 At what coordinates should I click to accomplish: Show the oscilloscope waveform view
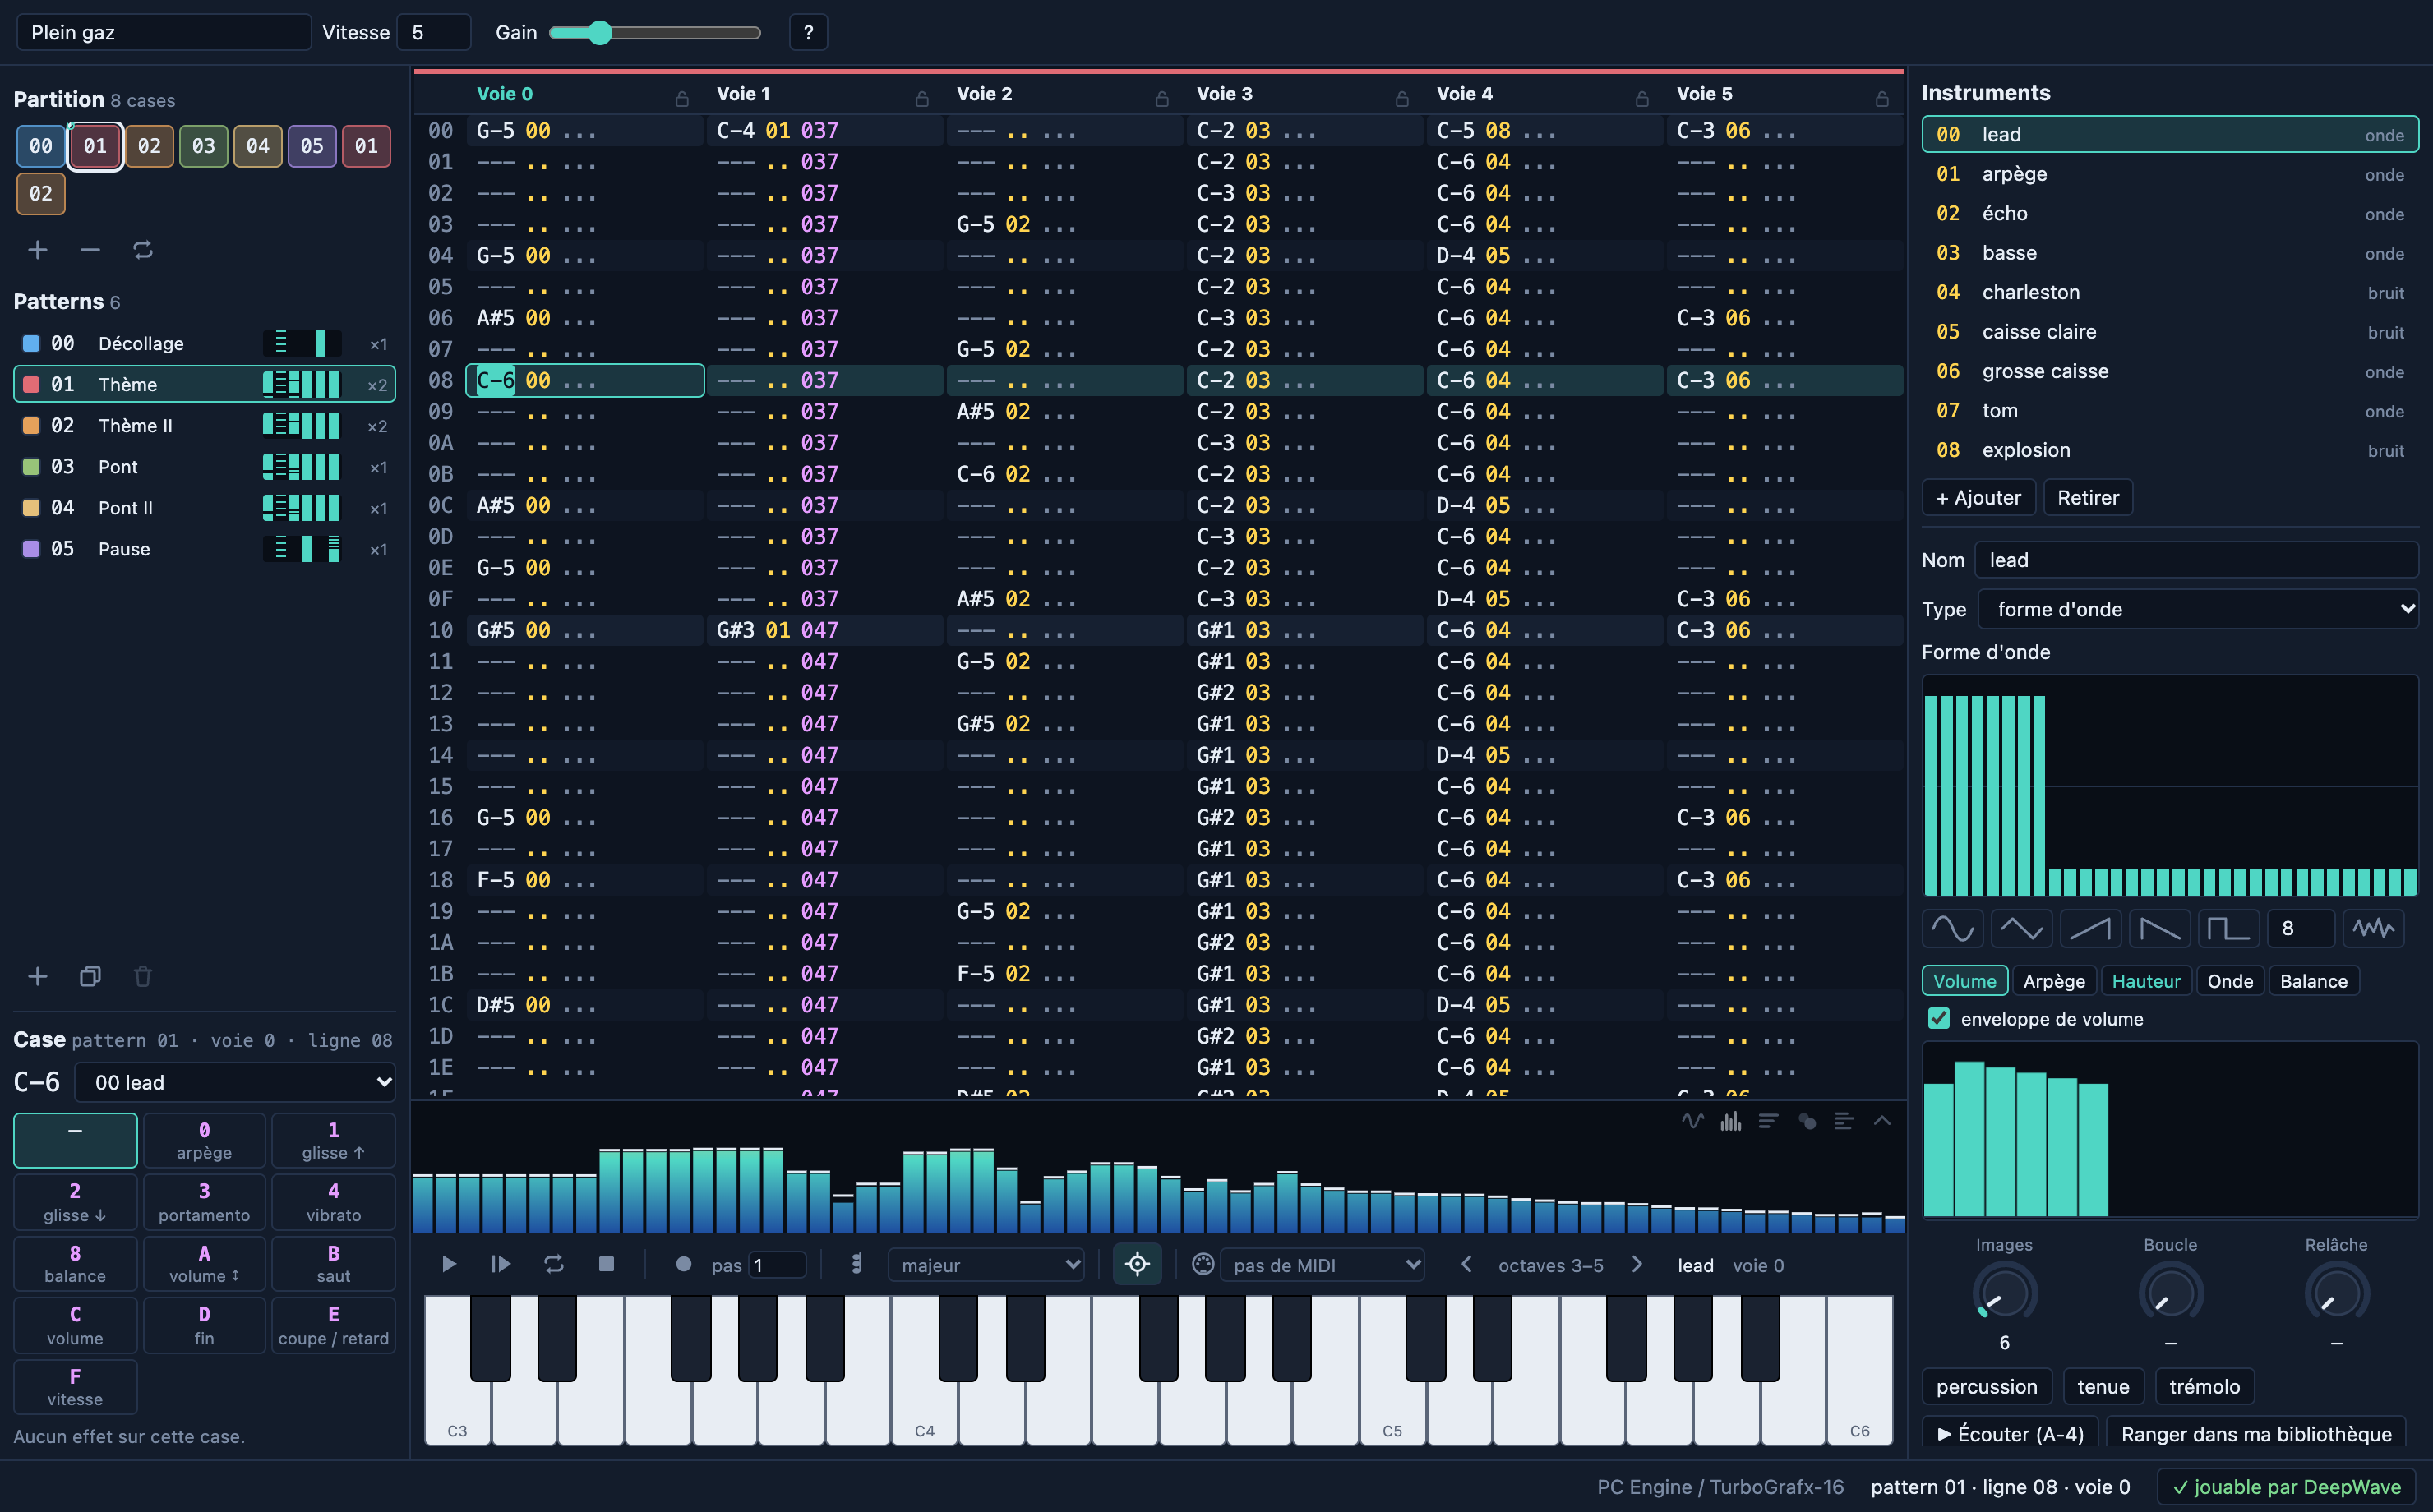1692,1121
